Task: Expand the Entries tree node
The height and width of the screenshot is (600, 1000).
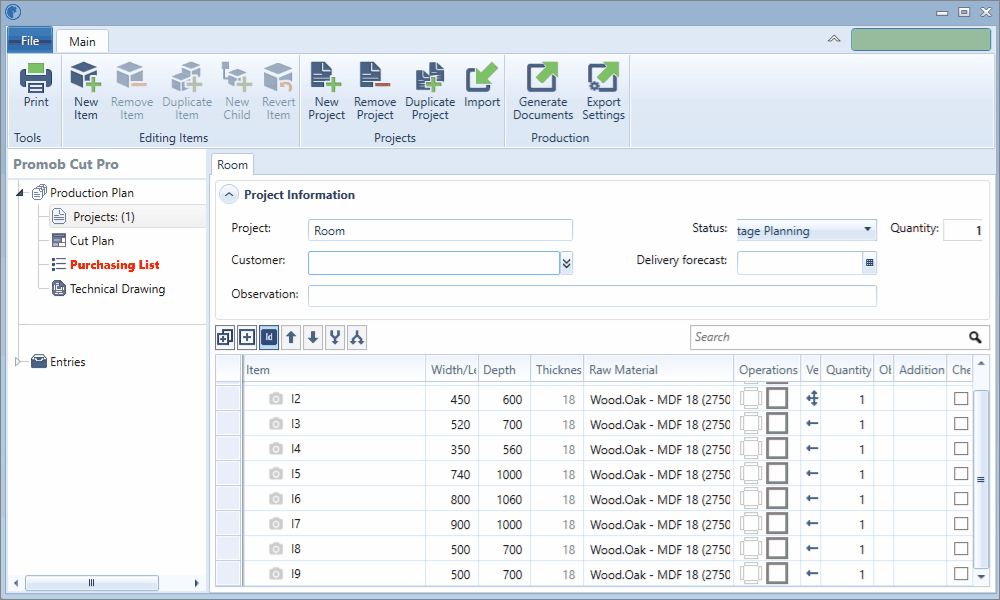Action: point(18,362)
